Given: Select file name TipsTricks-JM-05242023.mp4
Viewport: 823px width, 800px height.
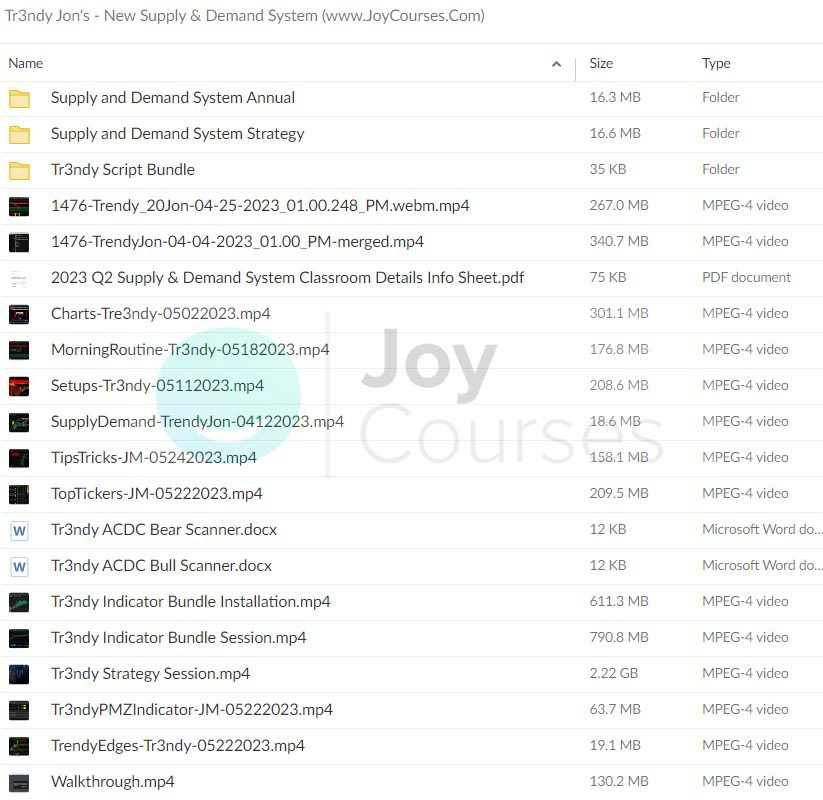Looking at the screenshot, I should (x=154, y=458).
